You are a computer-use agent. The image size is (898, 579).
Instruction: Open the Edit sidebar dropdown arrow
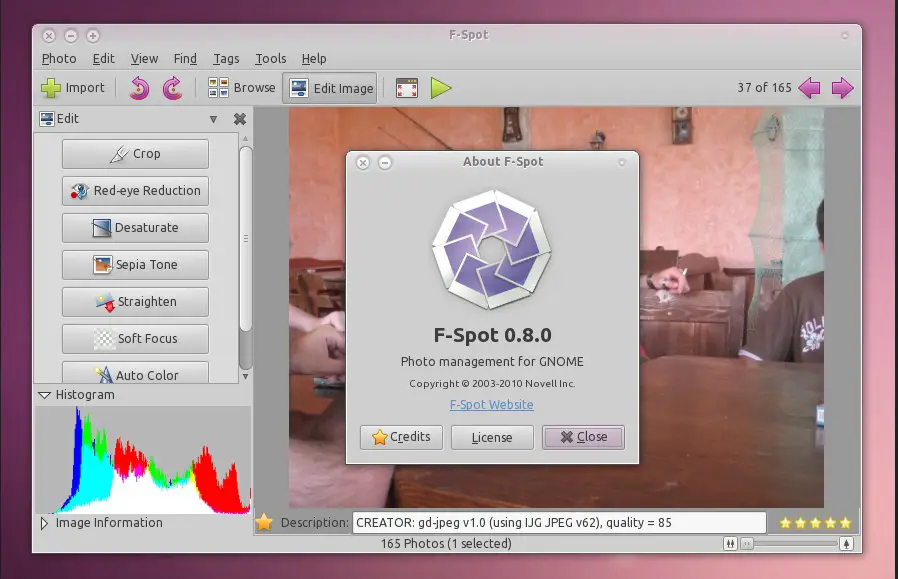(x=213, y=119)
